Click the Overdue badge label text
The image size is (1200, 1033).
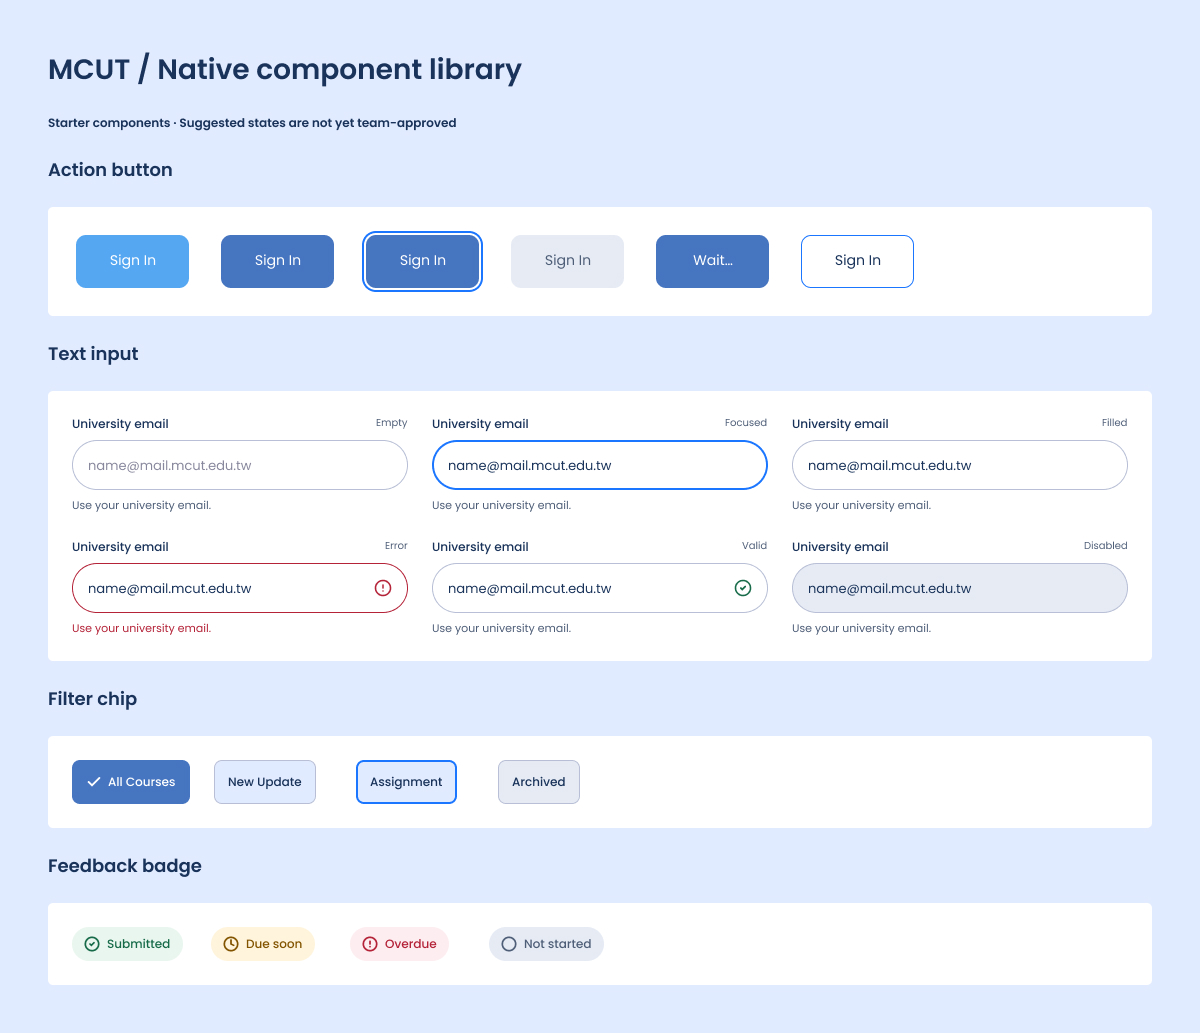pos(411,944)
